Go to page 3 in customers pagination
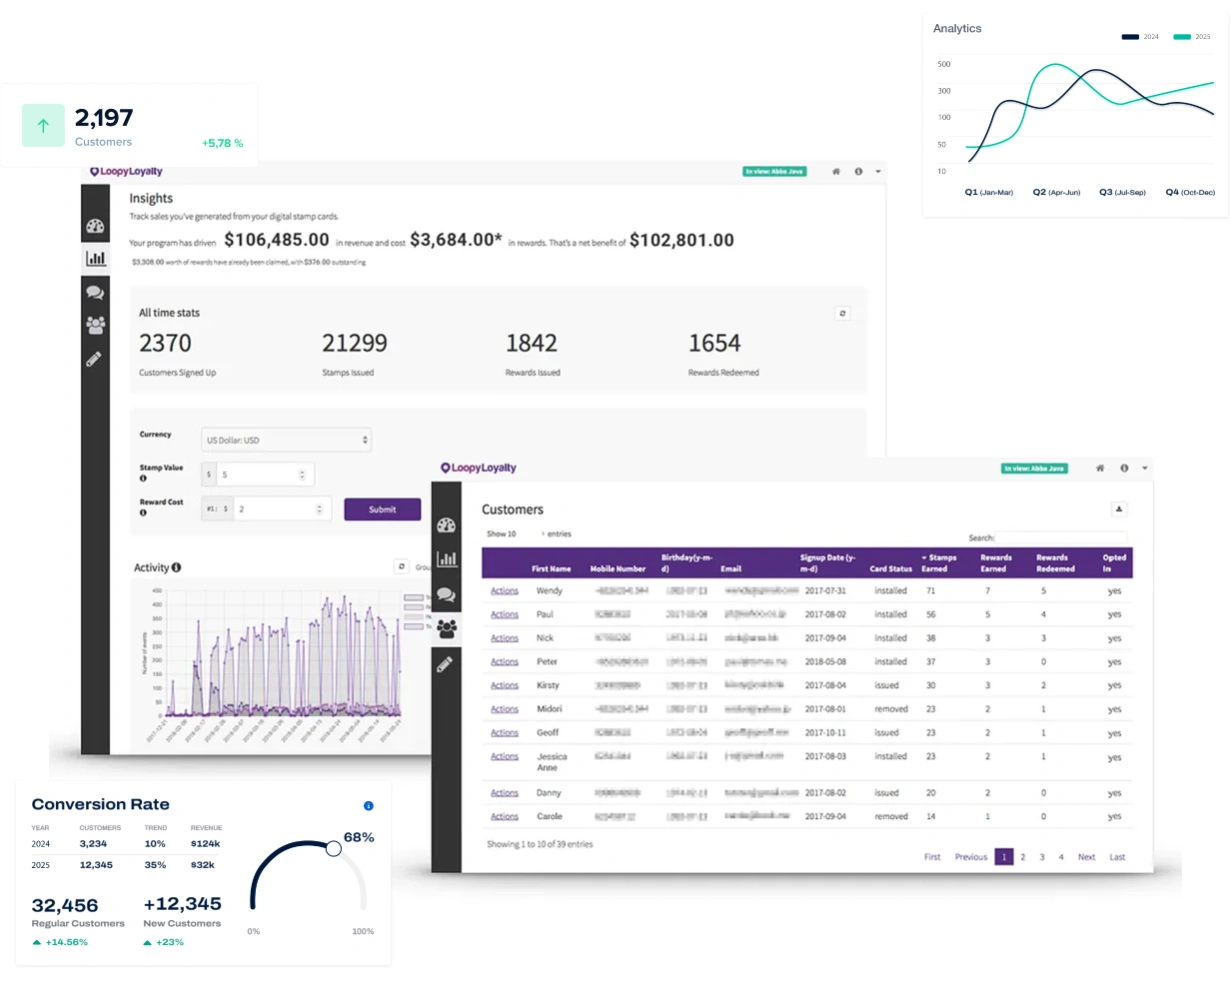The height and width of the screenshot is (985, 1231). pyautogui.click(x=1042, y=857)
